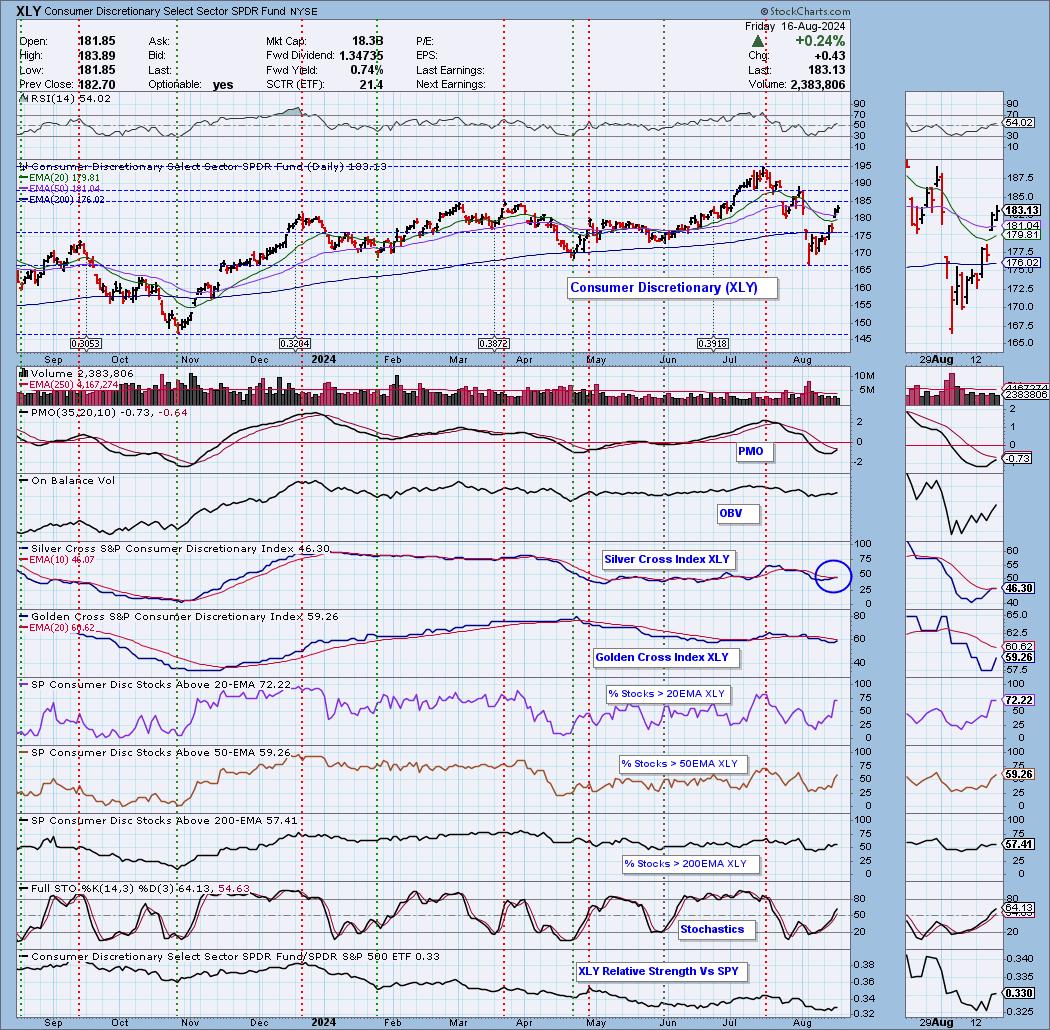Viewport: 1050px width, 1030px height.
Task: Click the Consumer Discretionary (XLY) annotation box
Action: pos(672,288)
